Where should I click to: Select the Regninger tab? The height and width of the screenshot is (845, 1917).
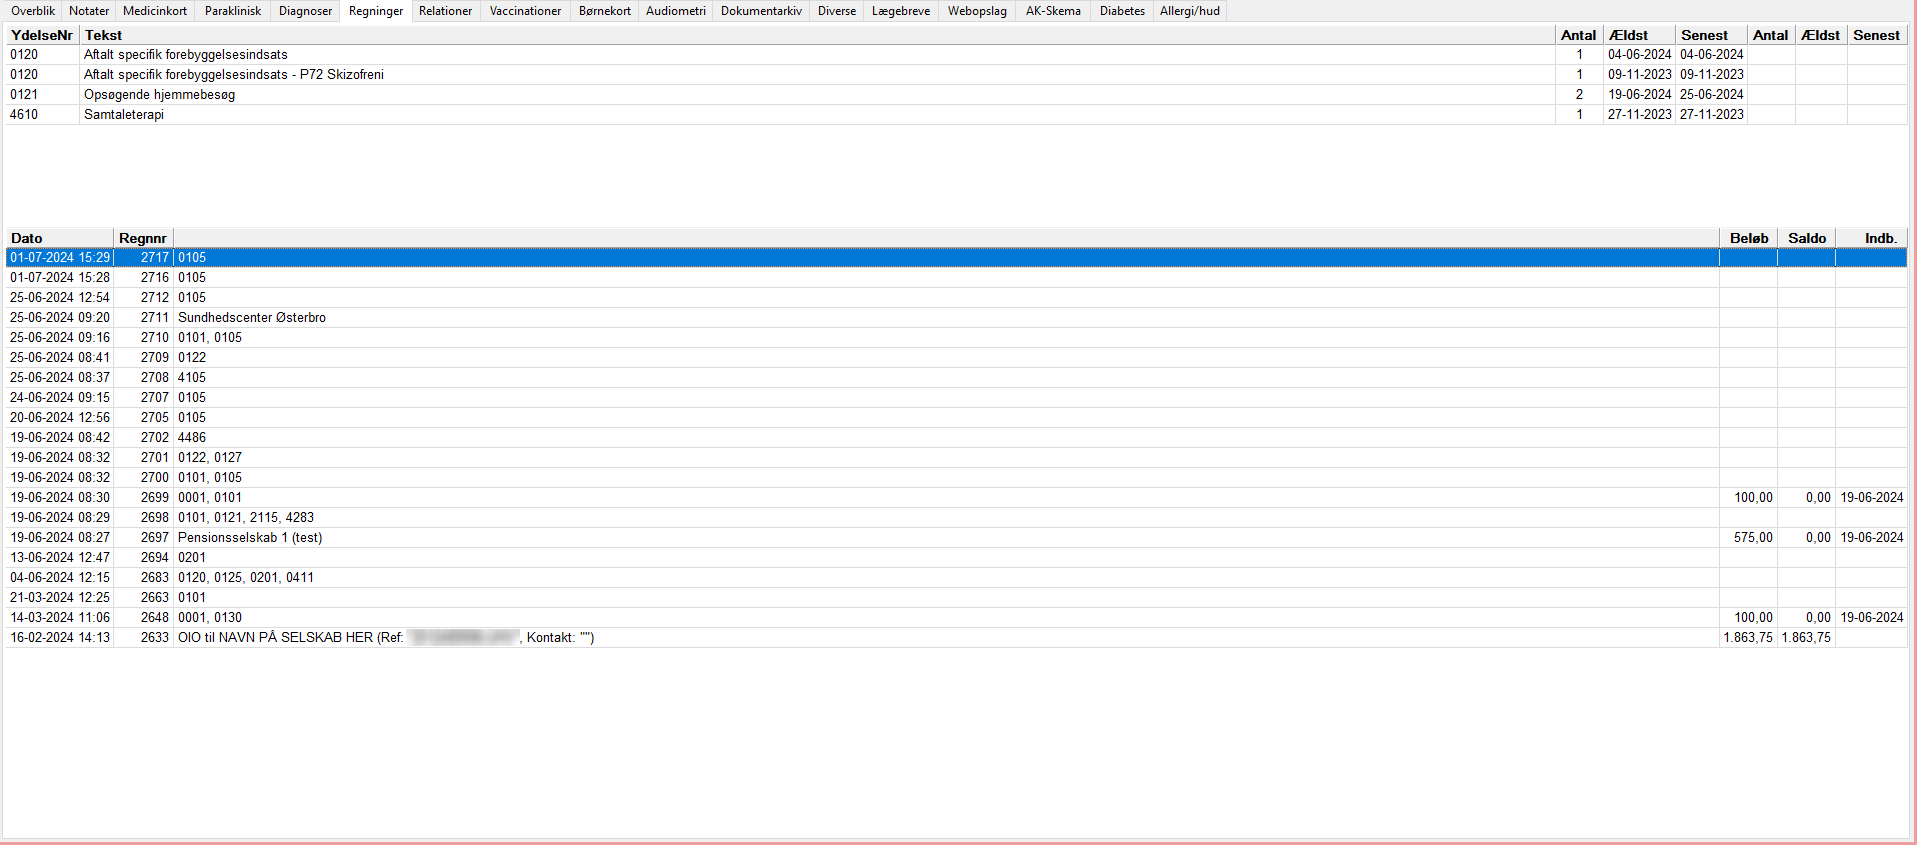(x=376, y=11)
